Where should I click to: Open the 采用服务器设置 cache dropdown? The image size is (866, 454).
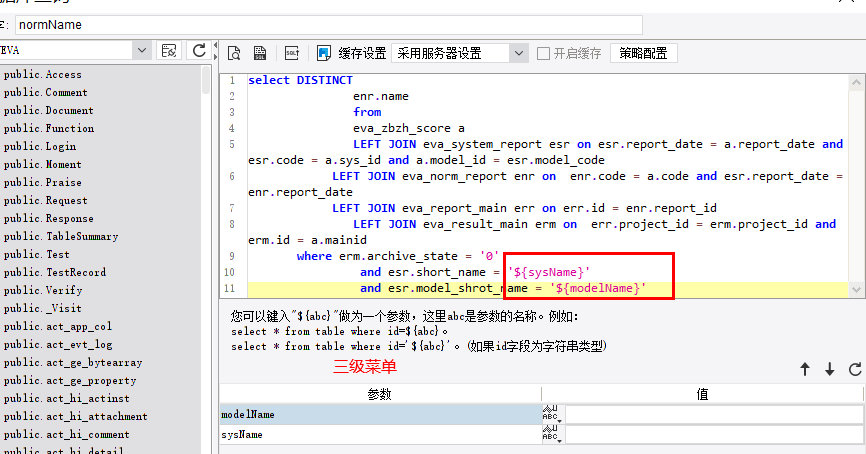(x=517, y=53)
